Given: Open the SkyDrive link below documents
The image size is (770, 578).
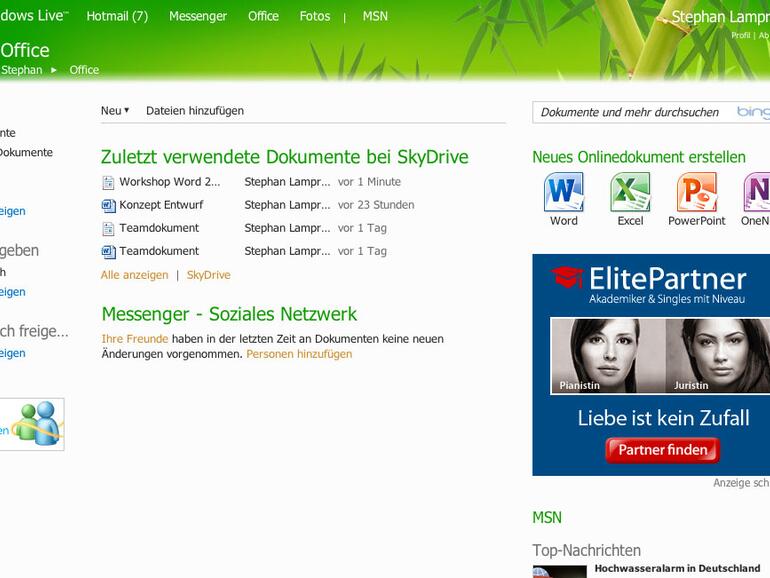Looking at the screenshot, I should click(208, 275).
